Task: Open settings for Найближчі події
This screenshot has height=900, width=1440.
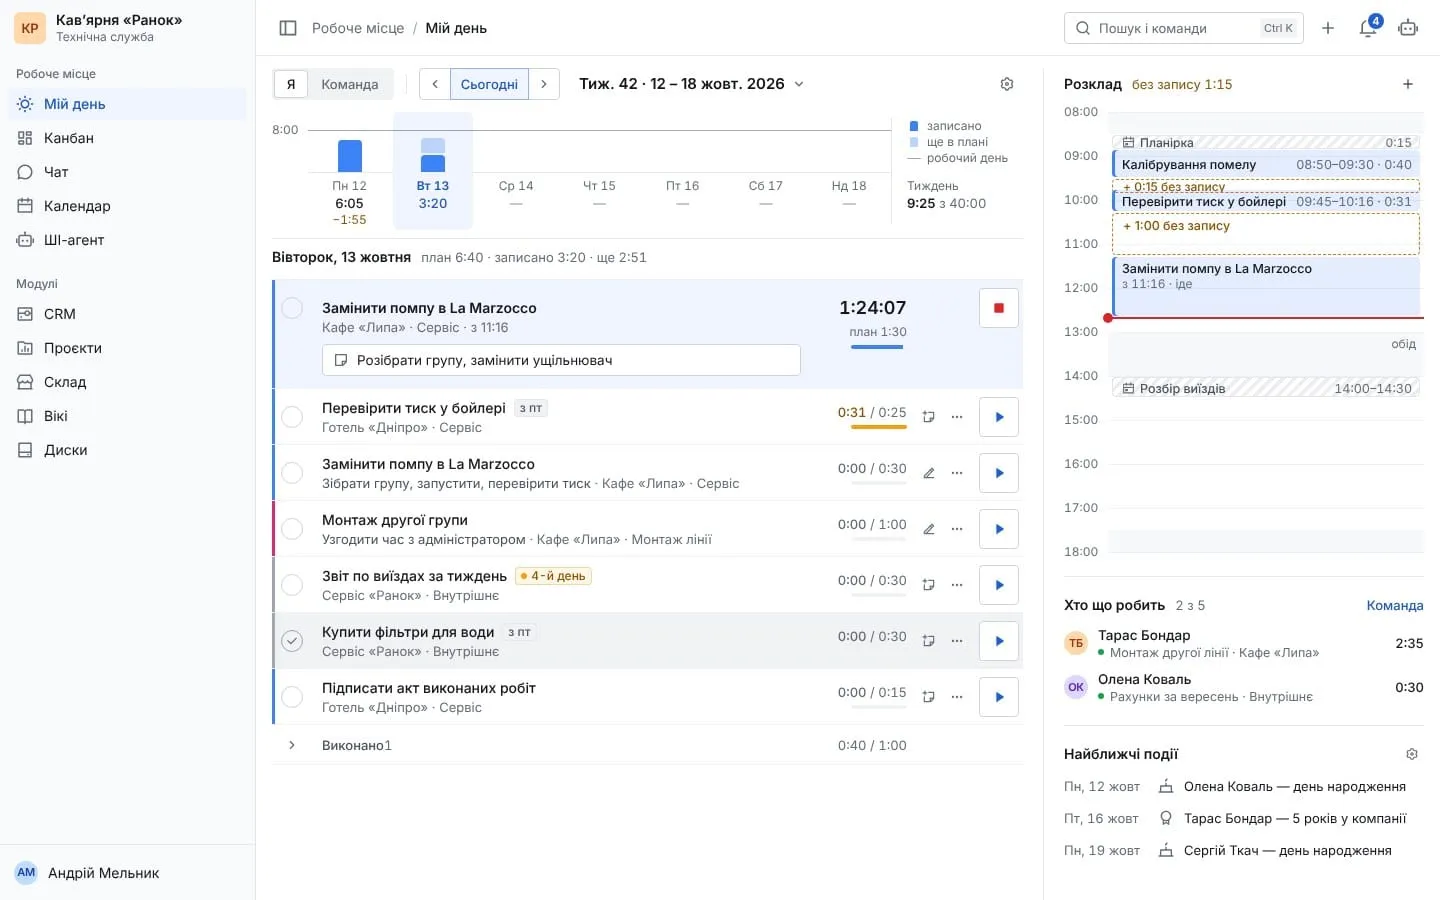Action: [1412, 754]
